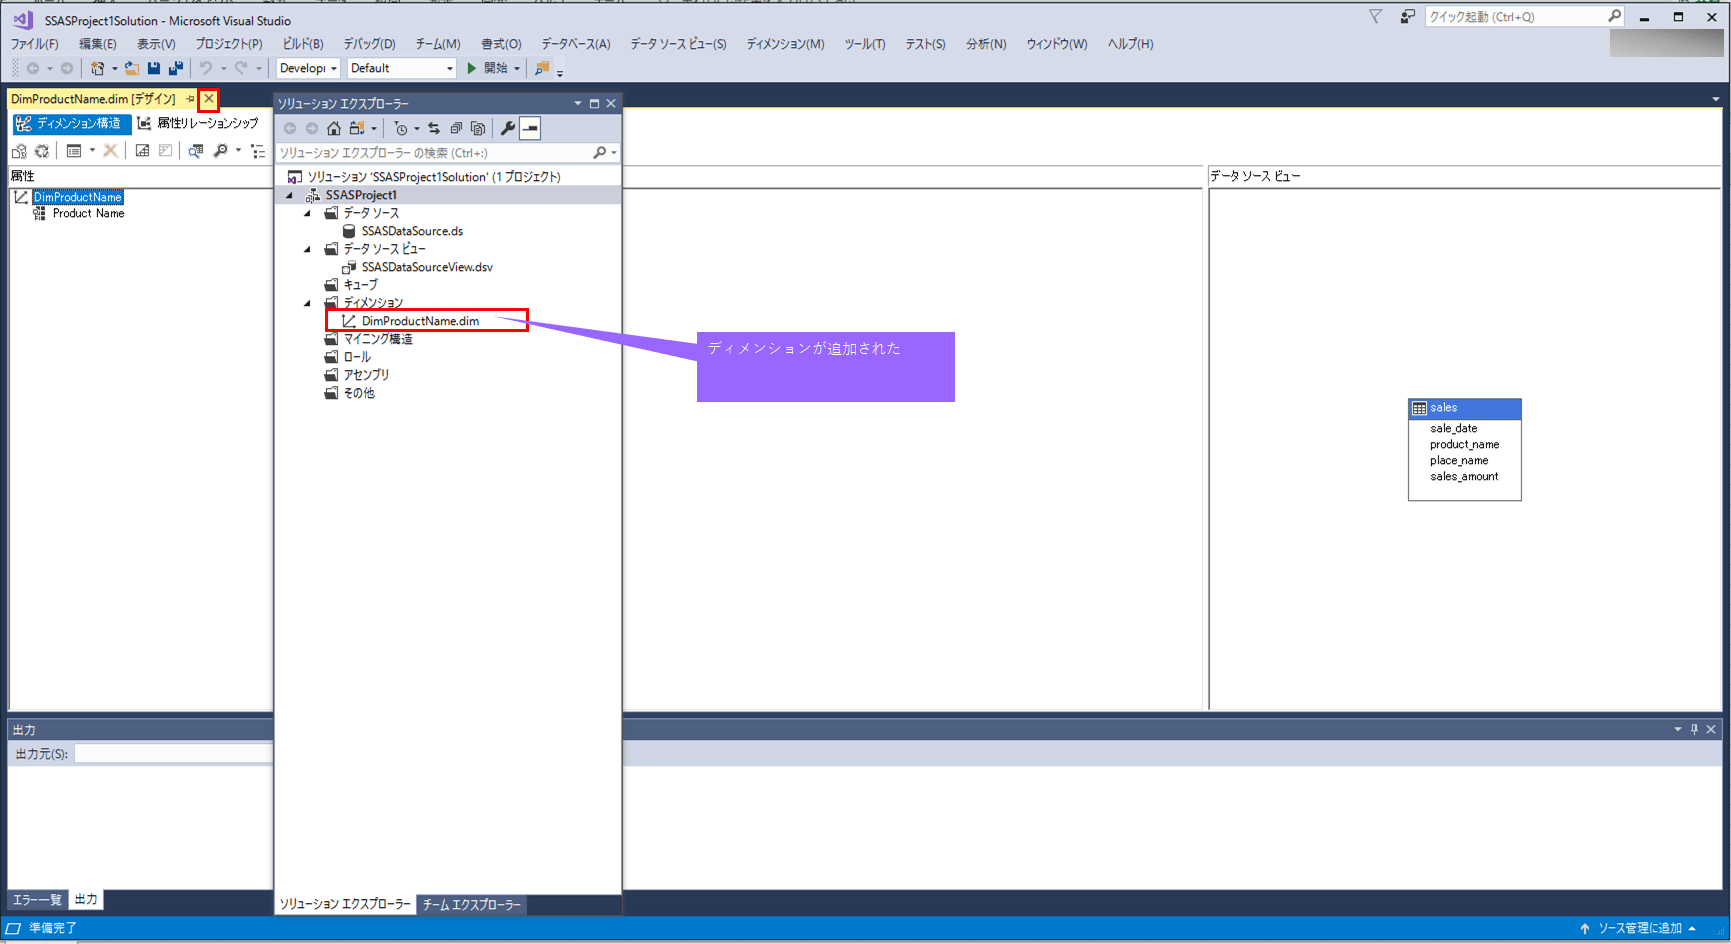The height and width of the screenshot is (944, 1731).
Task: Select the キューブ folder
Action: pyautogui.click(x=351, y=285)
